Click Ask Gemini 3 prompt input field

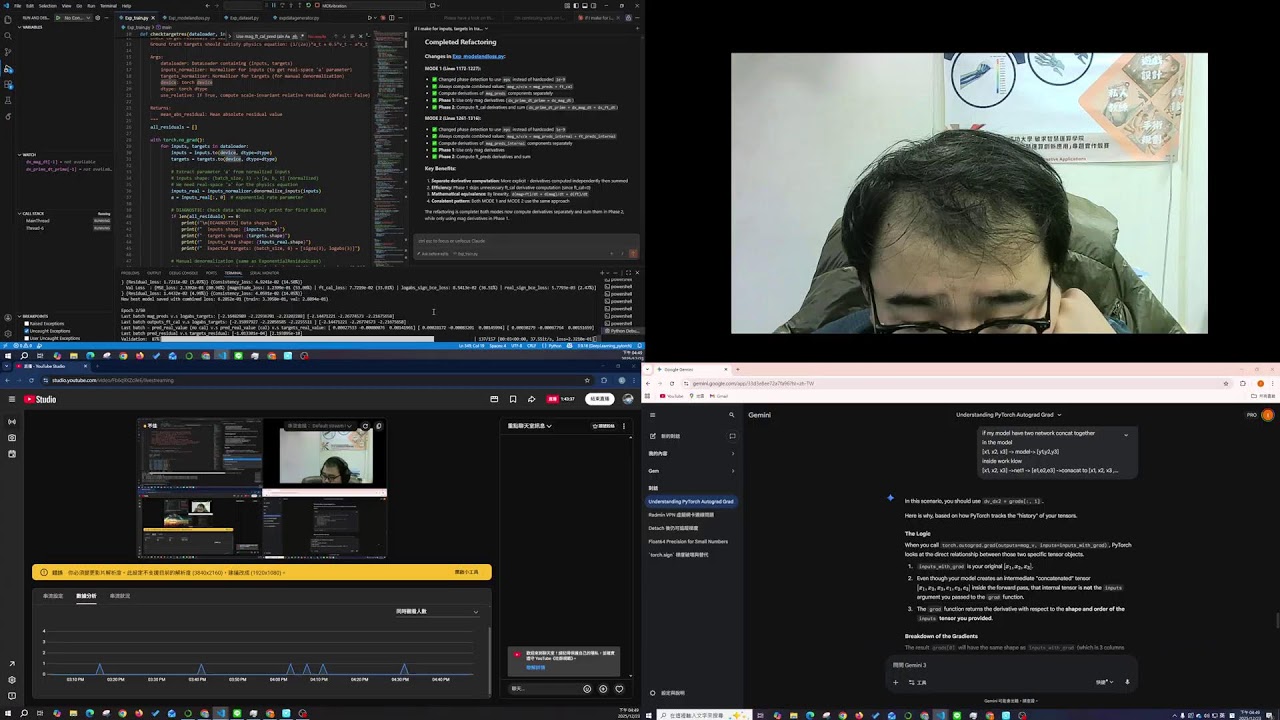[1010, 665]
